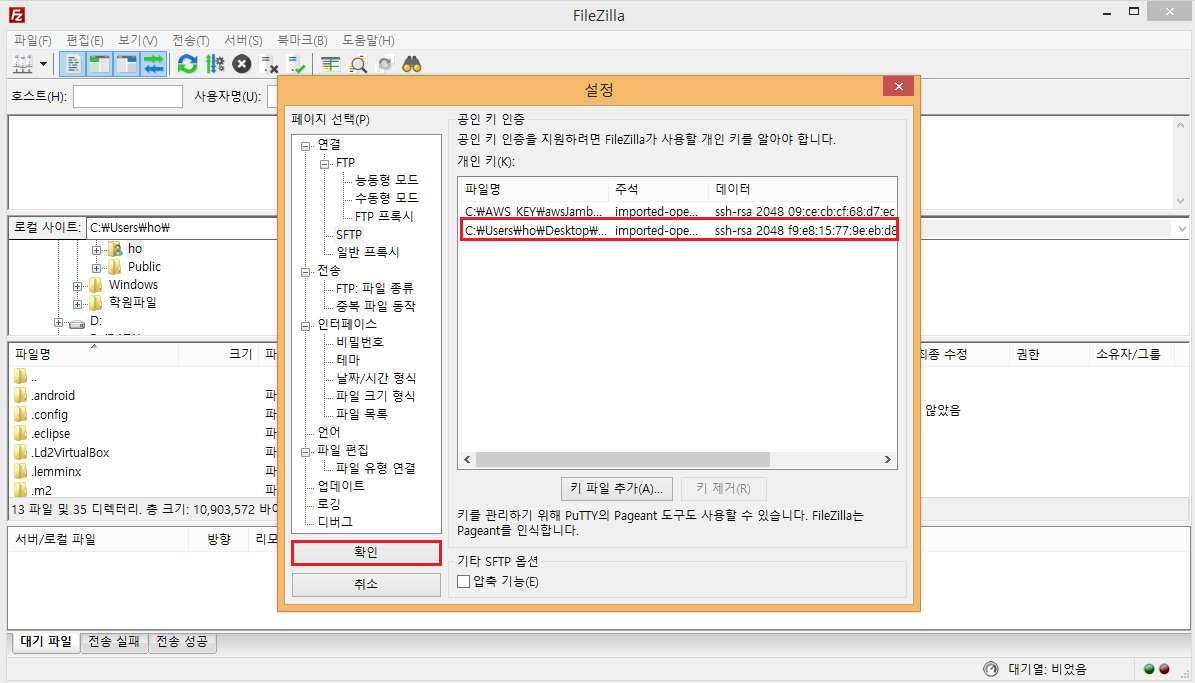The image size is (1195, 683).
Task: Toggle synchronized browsing icon
Action: tap(385, 64)
